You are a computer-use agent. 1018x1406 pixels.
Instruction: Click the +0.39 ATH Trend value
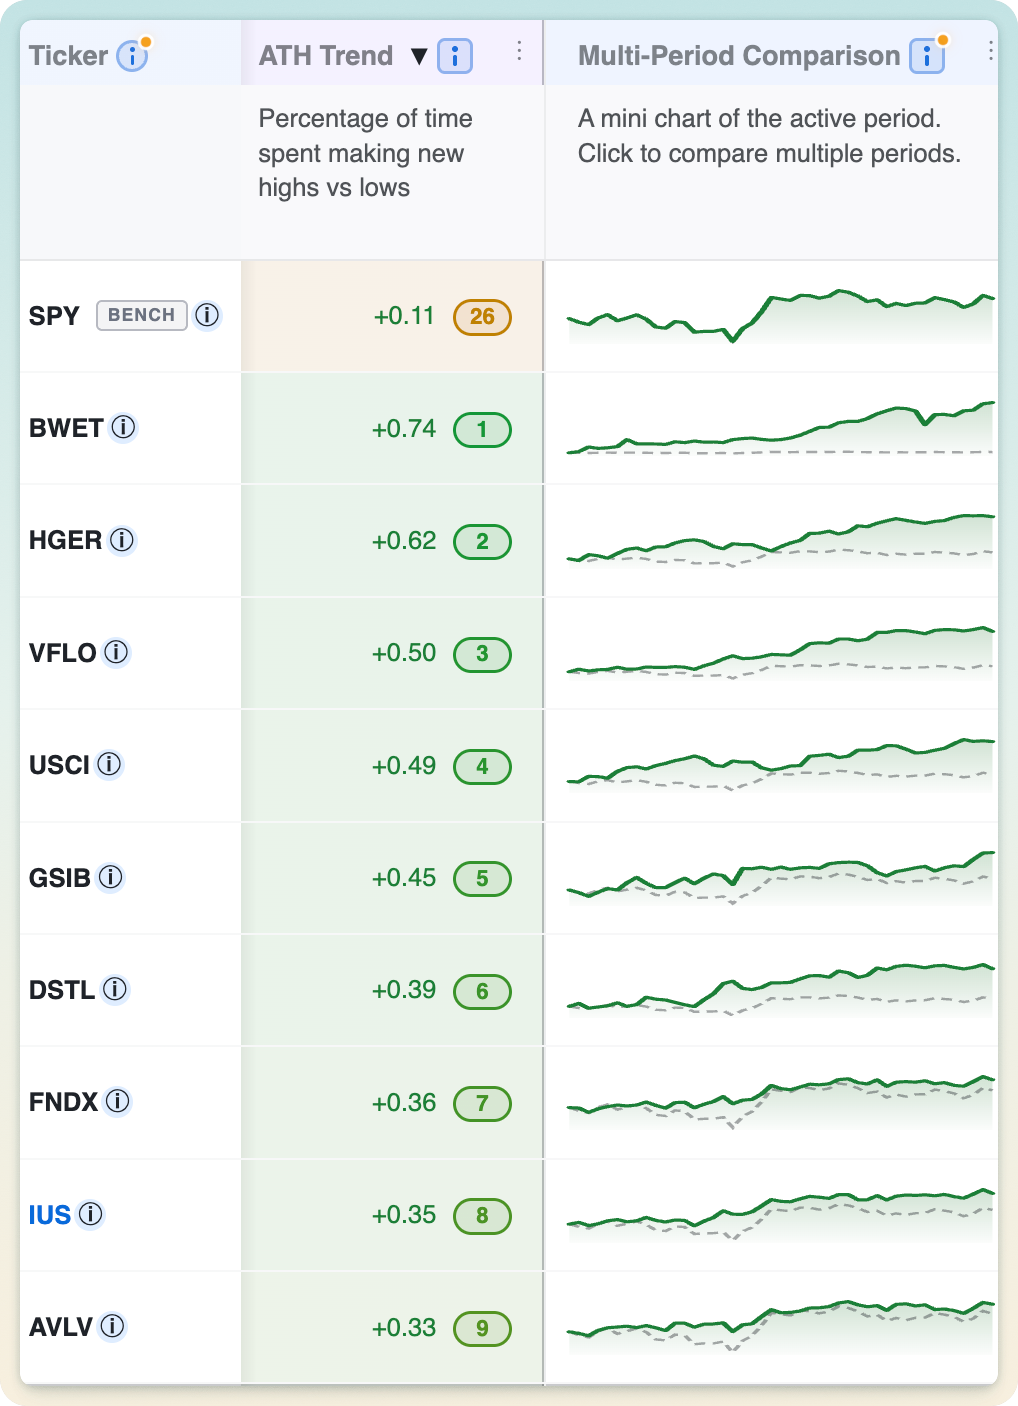(x=404, y=990)
